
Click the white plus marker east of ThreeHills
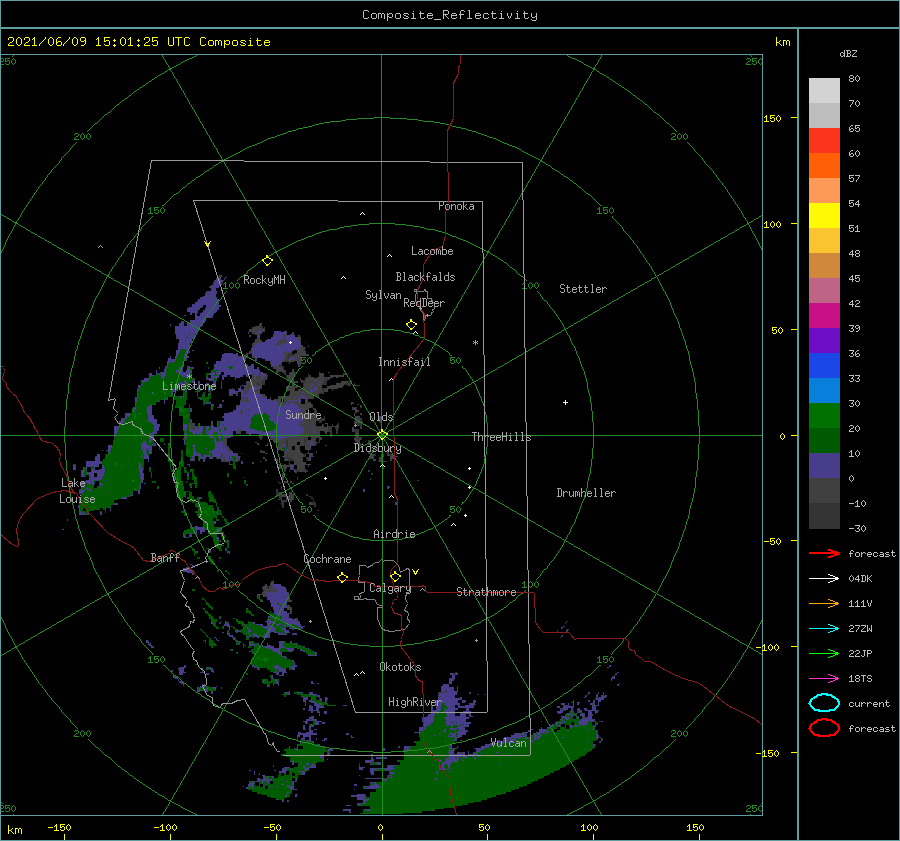click(x=565, y=402)
